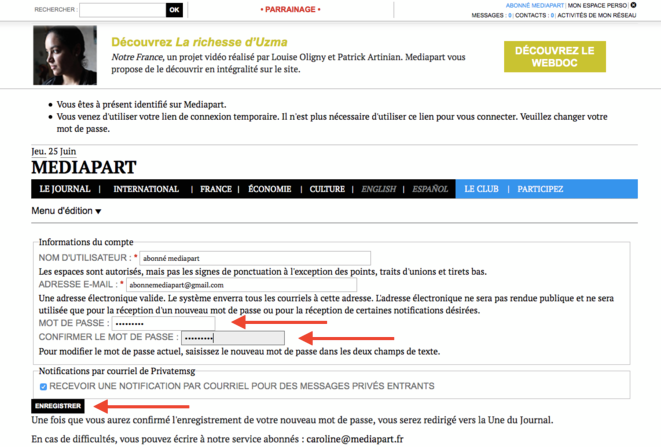The height and width of the screenshot is (447, 661).
Task: Go to the International section
Action: [146, 189]
